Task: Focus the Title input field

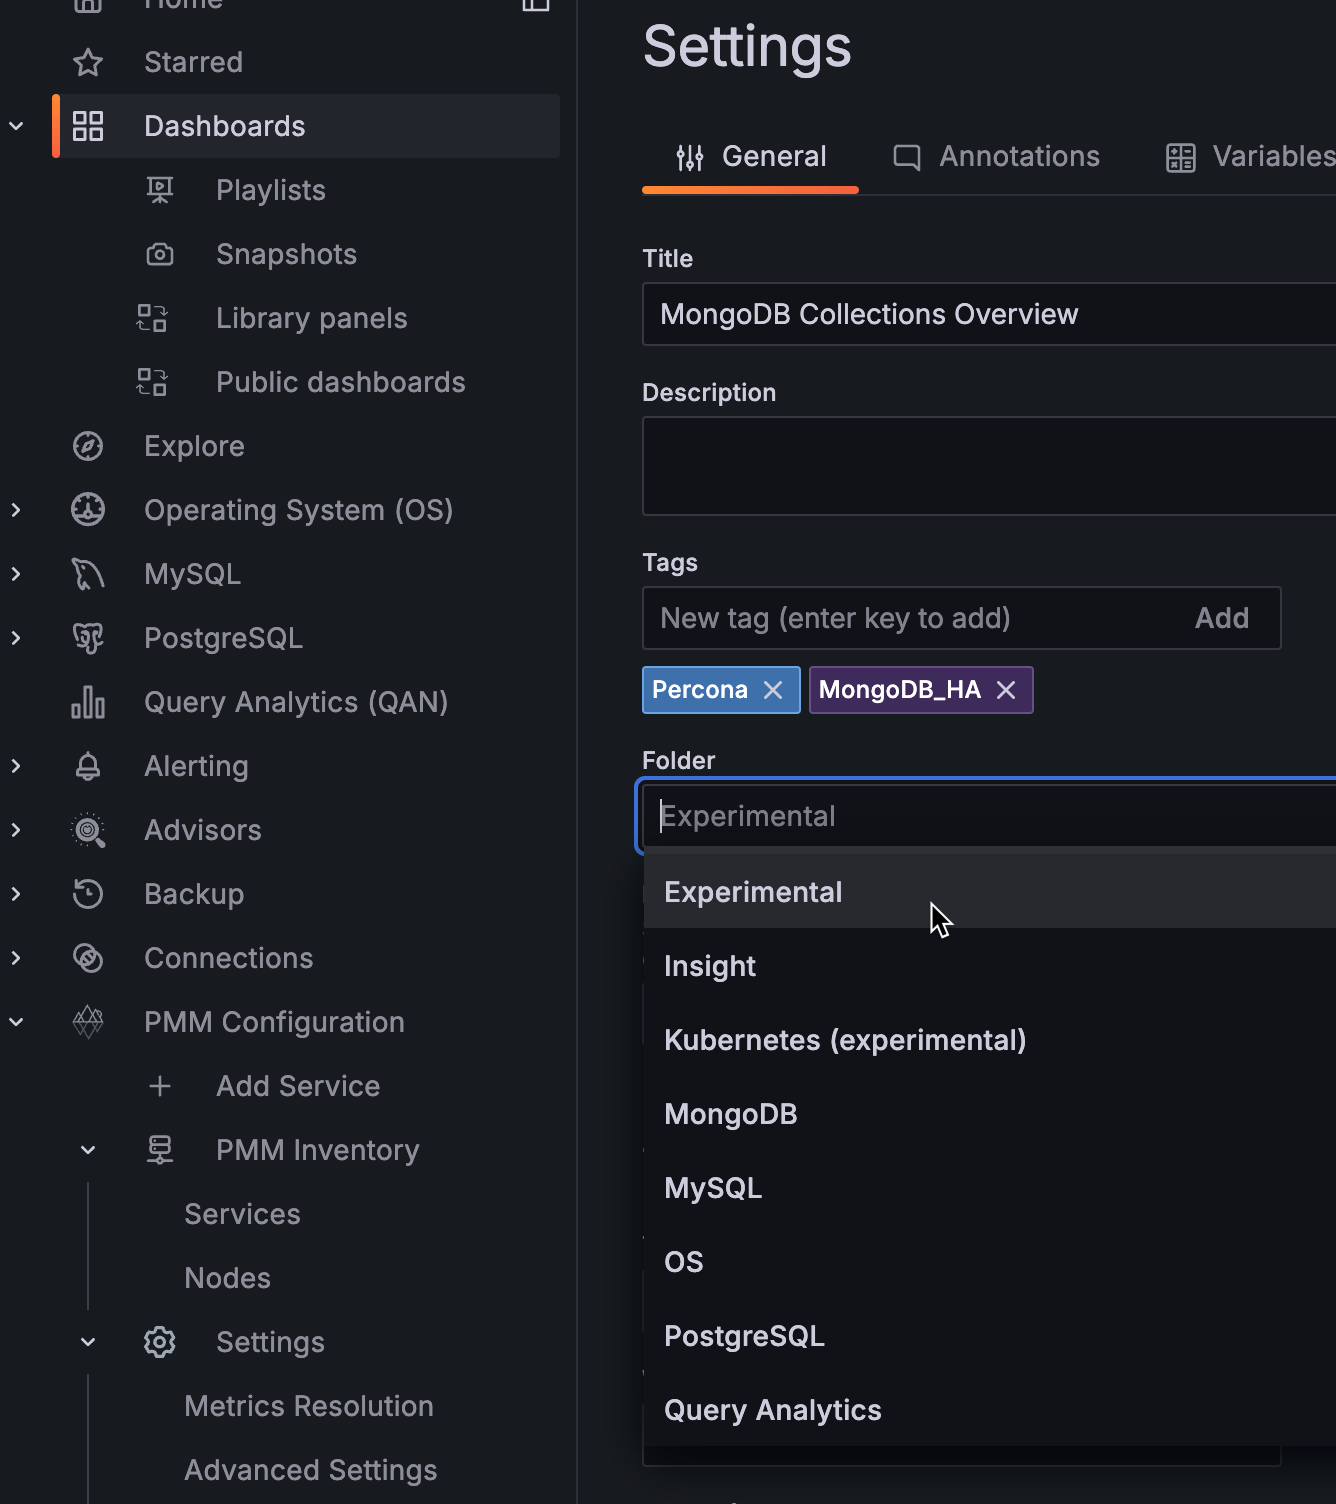Action: click(989, 314)
